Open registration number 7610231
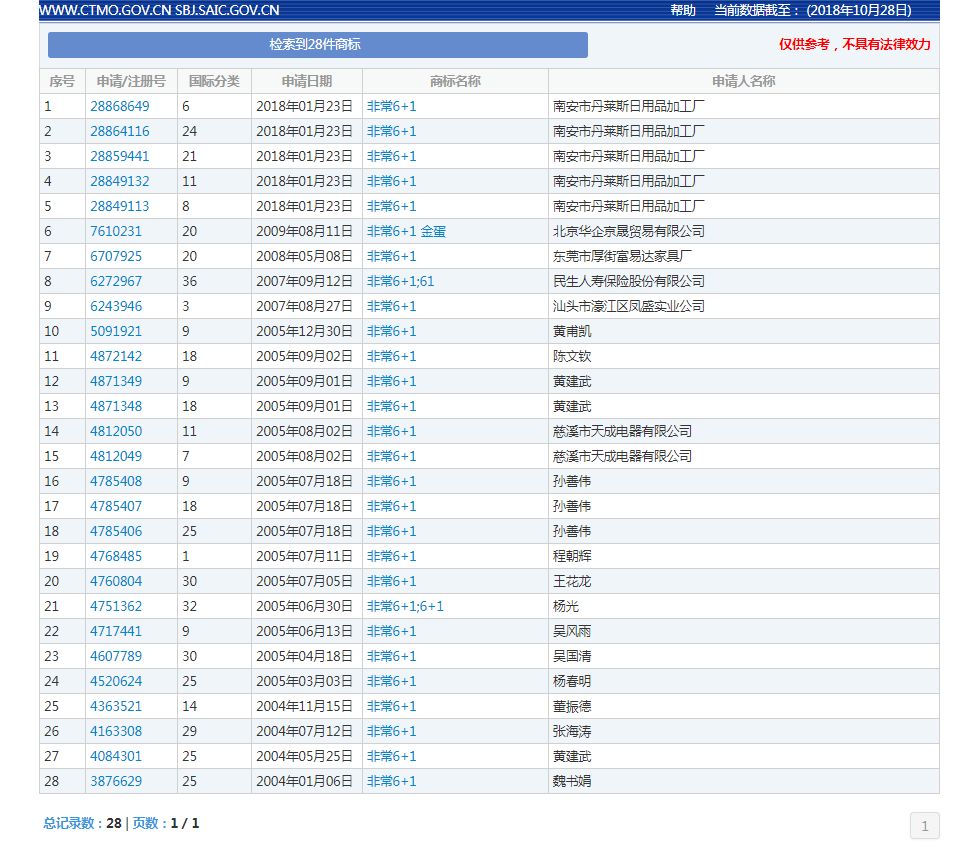 tap(116, 231)
